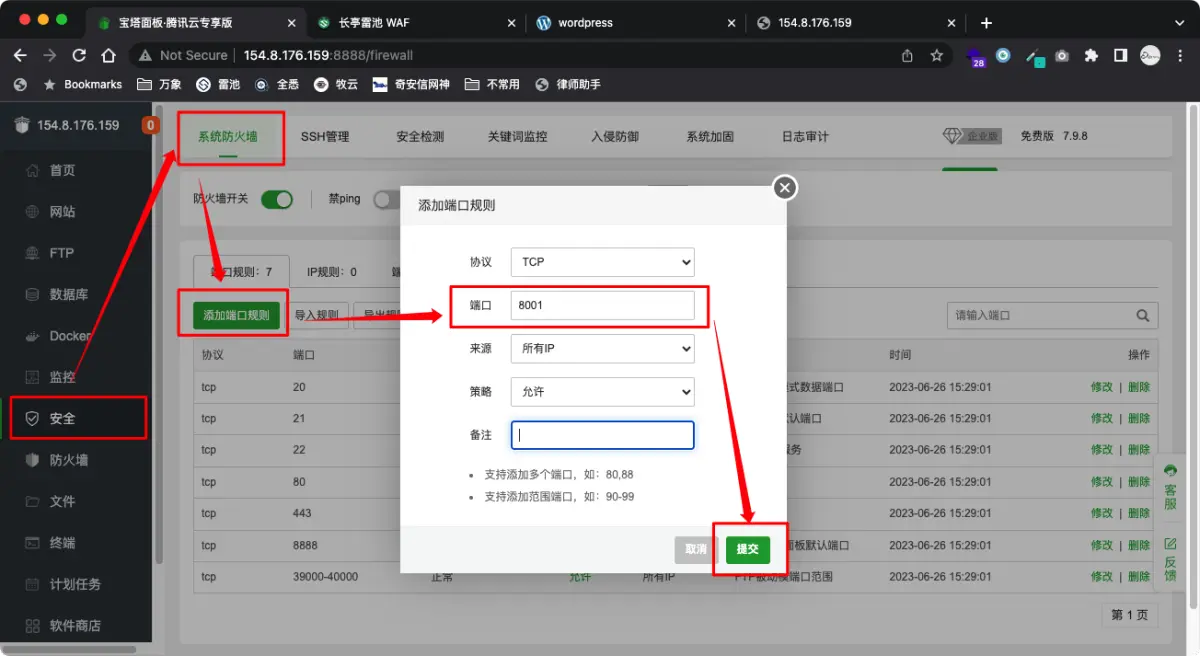Click the browser home icon

click(108, 56)
